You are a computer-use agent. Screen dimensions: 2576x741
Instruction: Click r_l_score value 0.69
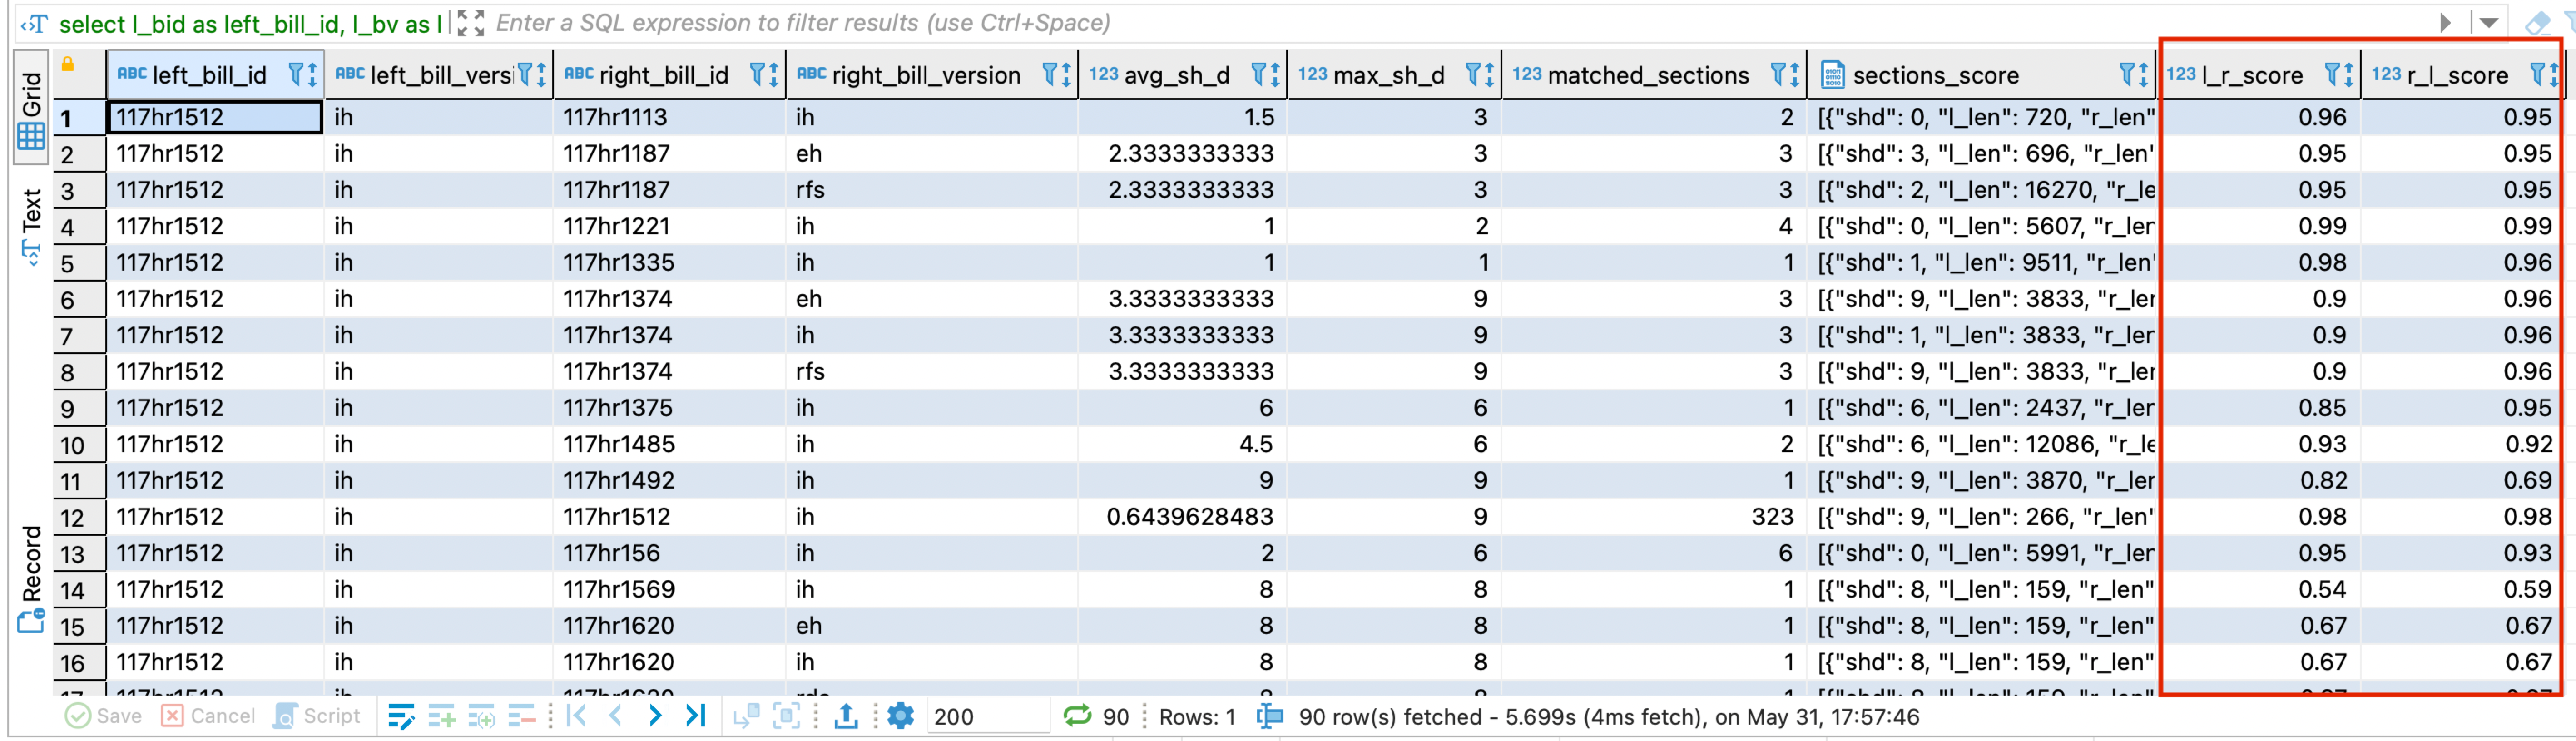point(2461,481)
